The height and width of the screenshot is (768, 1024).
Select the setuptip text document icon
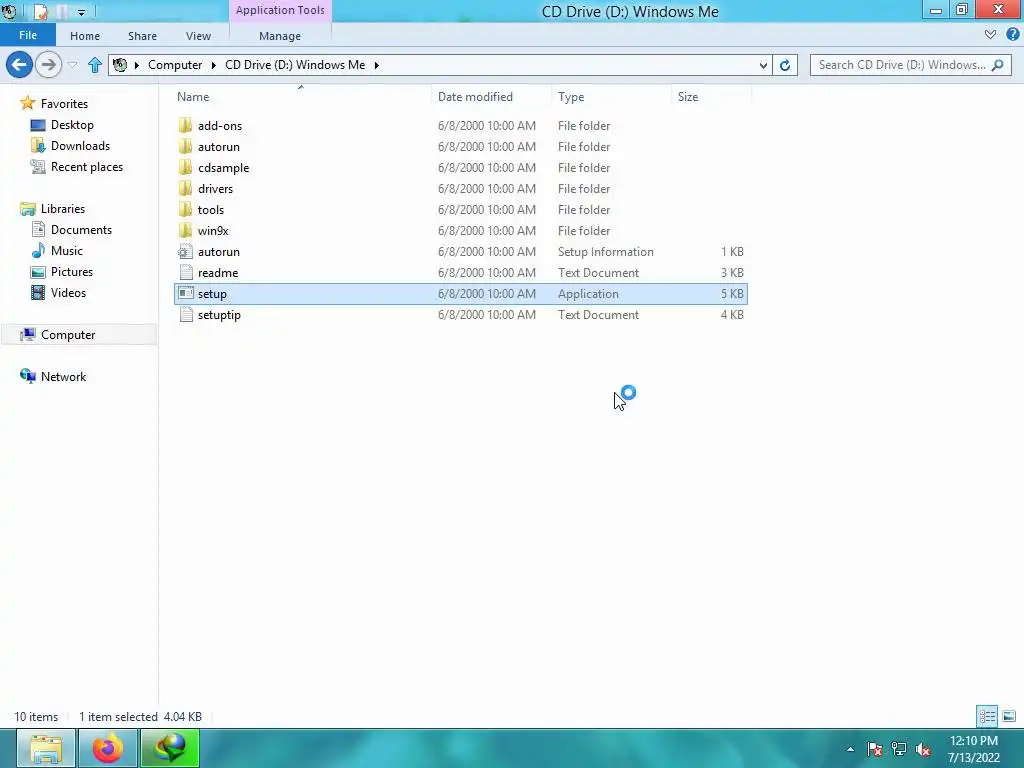click(x=185, y=314)
